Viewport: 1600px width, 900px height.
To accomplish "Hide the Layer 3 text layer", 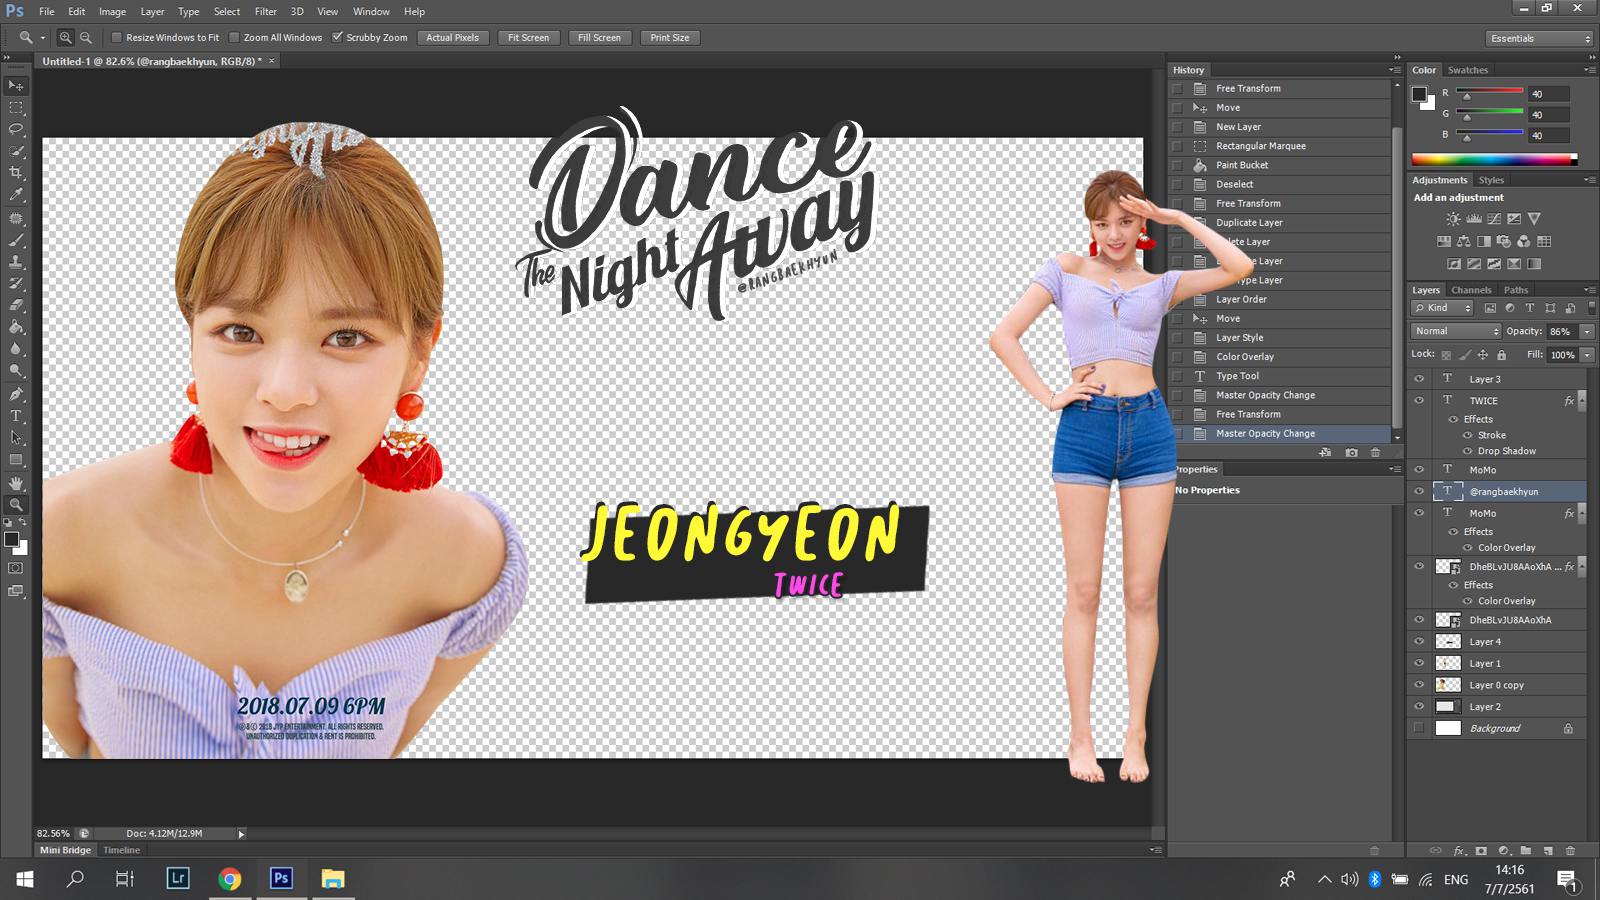I will coord(1418,379).
